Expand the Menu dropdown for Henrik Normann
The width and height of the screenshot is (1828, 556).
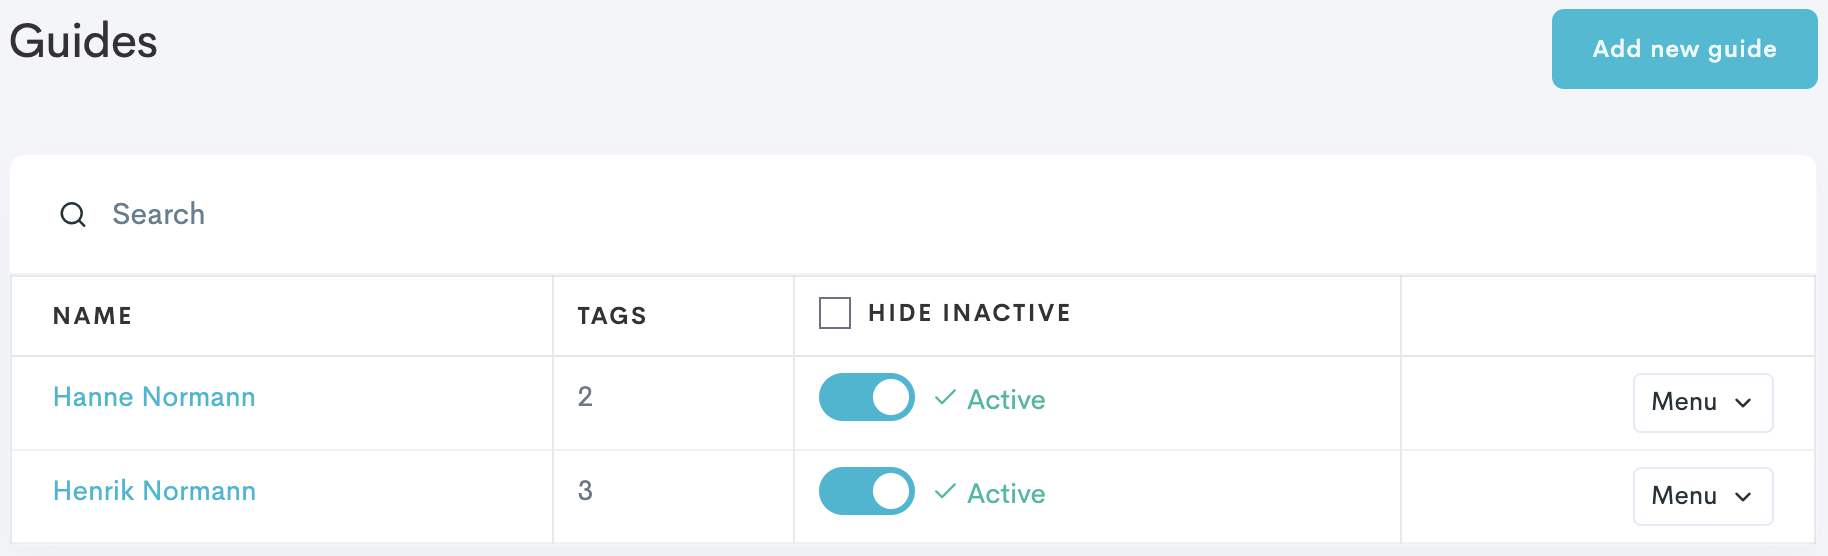(x=1702, y=496)
